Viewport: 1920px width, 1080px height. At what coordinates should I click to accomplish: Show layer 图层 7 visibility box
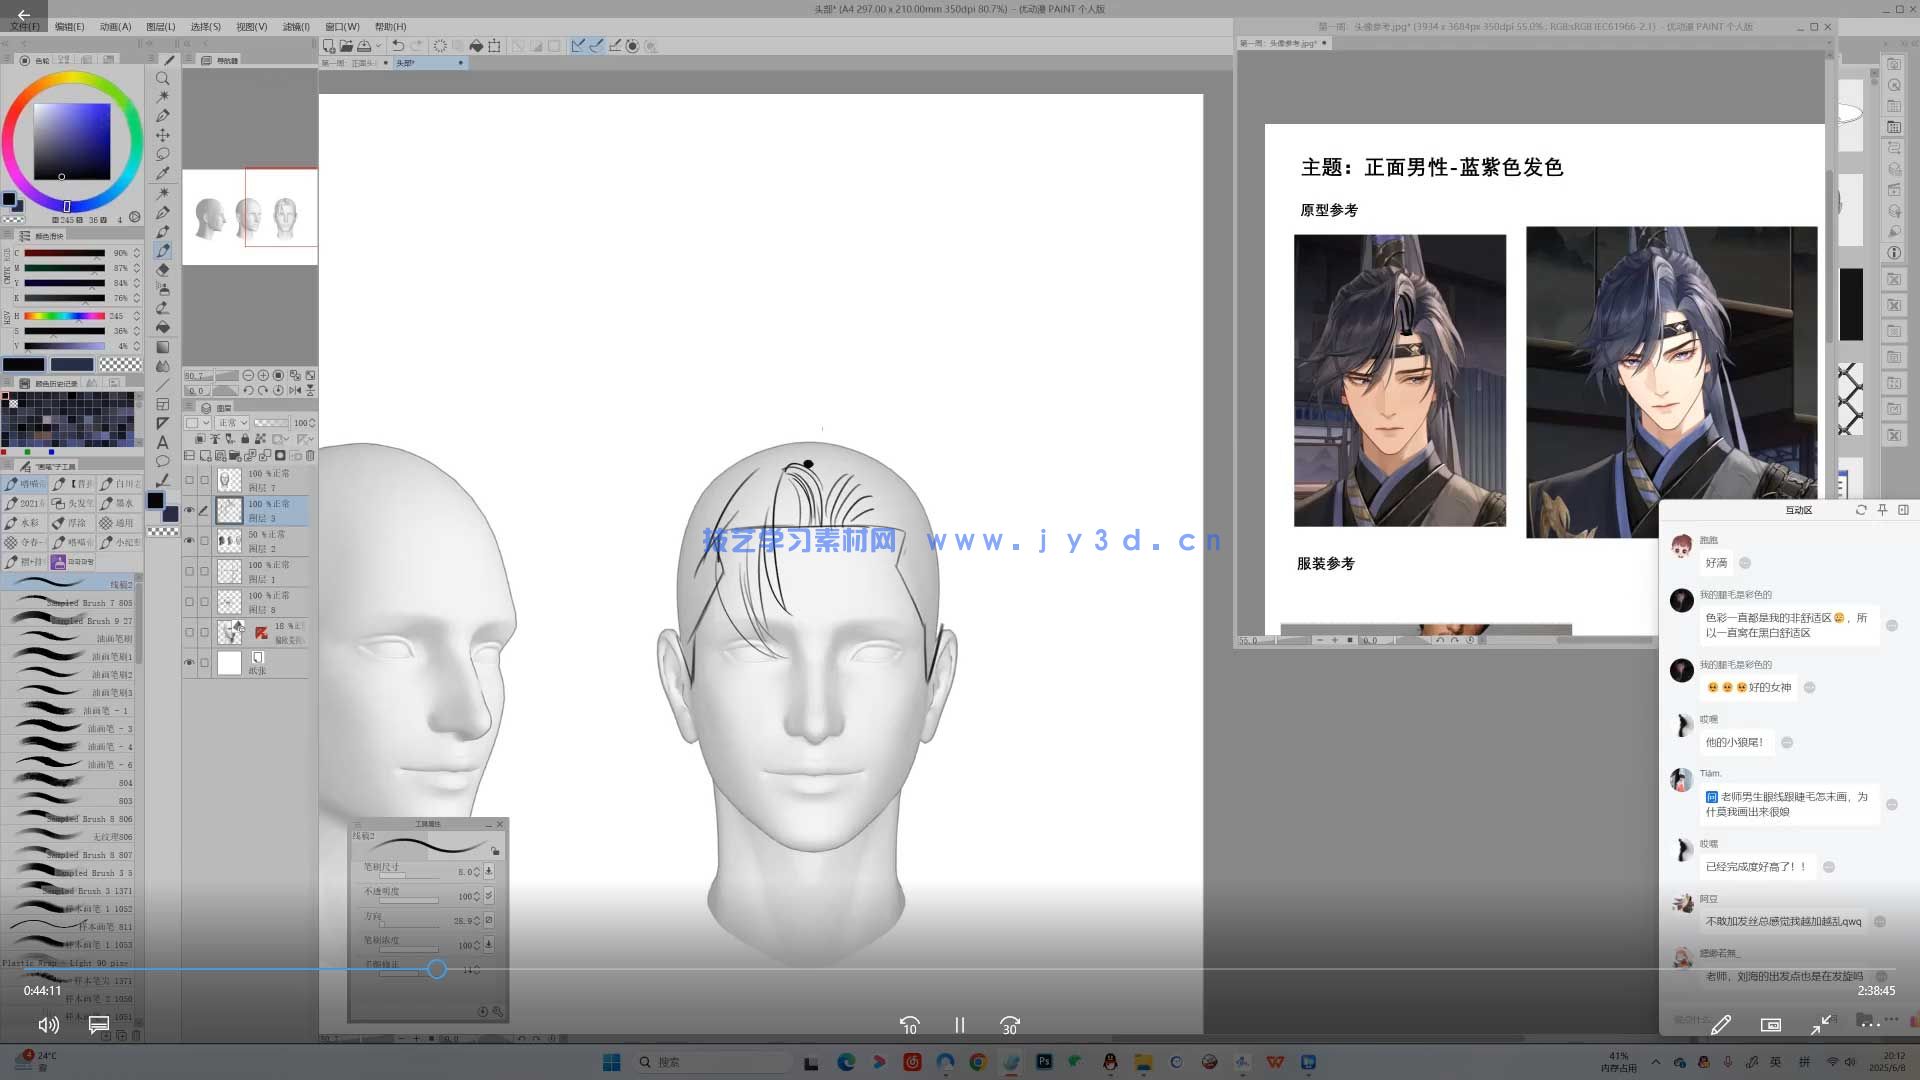tap(189, 480)
